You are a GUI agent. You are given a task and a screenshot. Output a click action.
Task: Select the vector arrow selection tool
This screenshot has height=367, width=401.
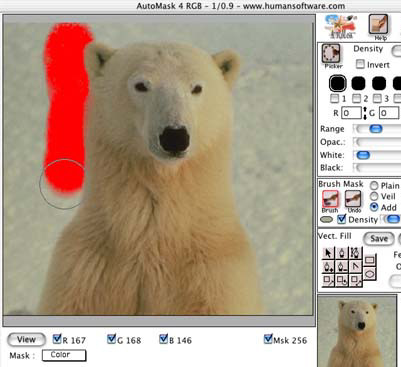click(328, 253)
